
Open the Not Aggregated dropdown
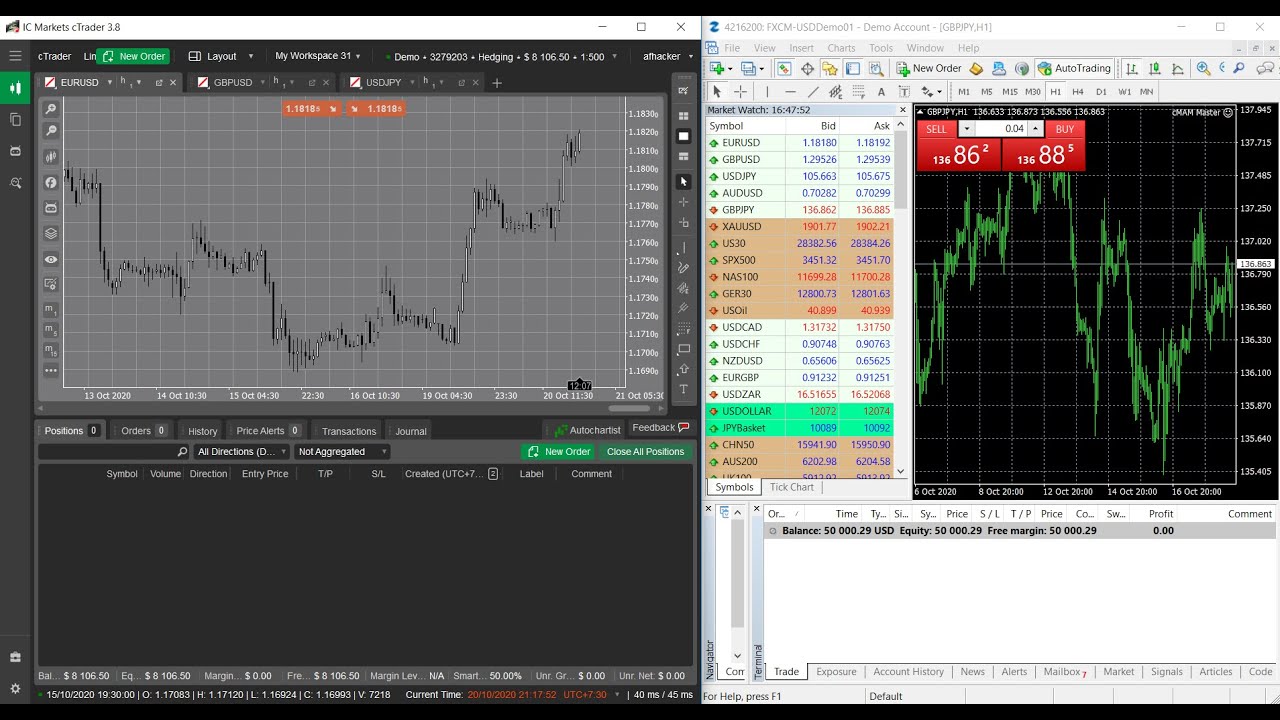pyautogui.click(x=342, y=452)
